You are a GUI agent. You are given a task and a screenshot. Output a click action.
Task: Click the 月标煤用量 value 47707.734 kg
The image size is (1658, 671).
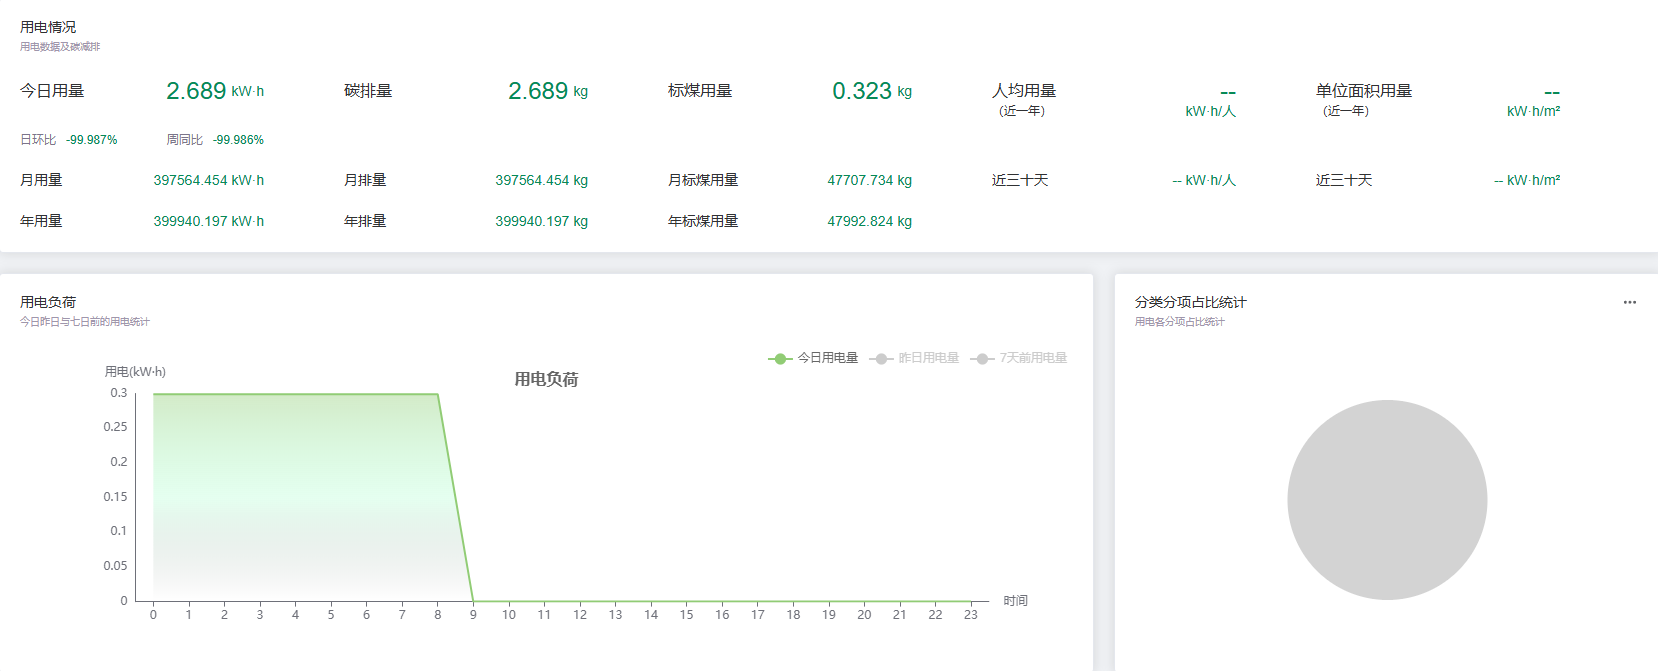tap(870, 180)
